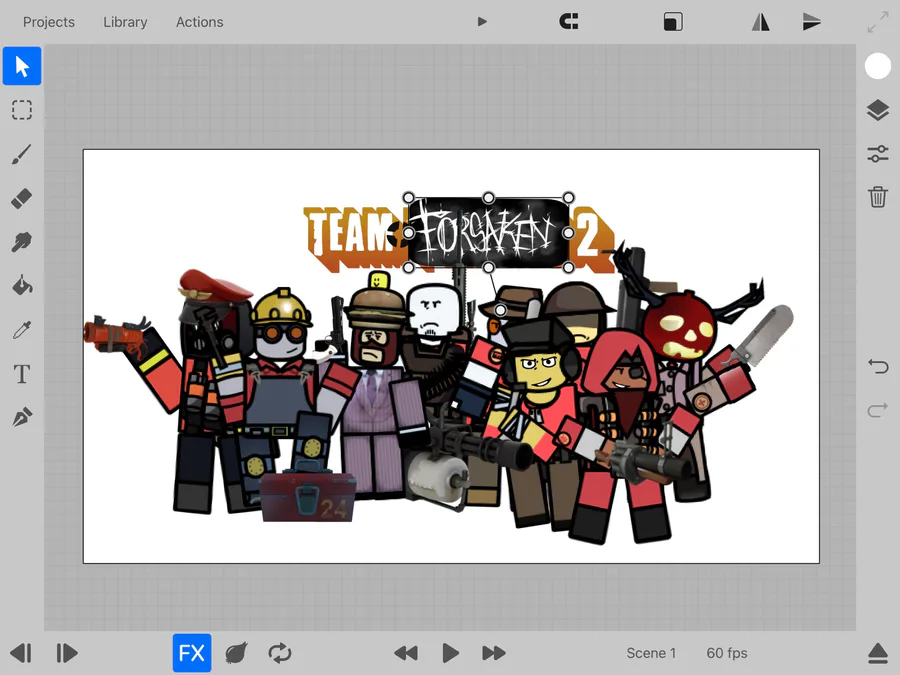Activate the Text tool

click(x=22, y=374)
